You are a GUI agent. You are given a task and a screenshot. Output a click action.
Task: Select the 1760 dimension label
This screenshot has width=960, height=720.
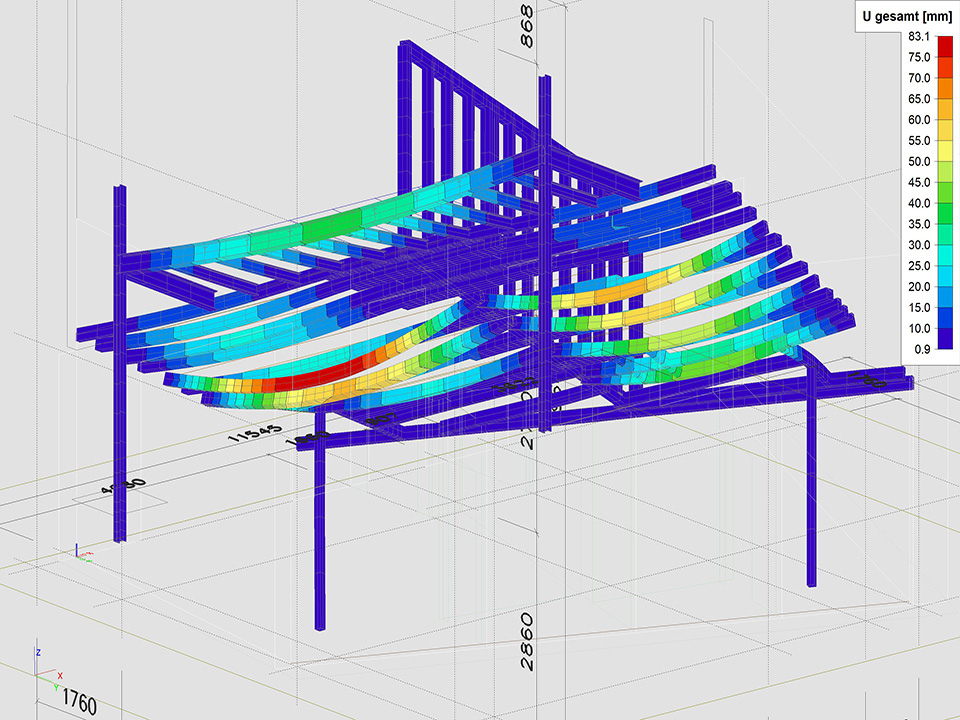(x=77, y=702)
